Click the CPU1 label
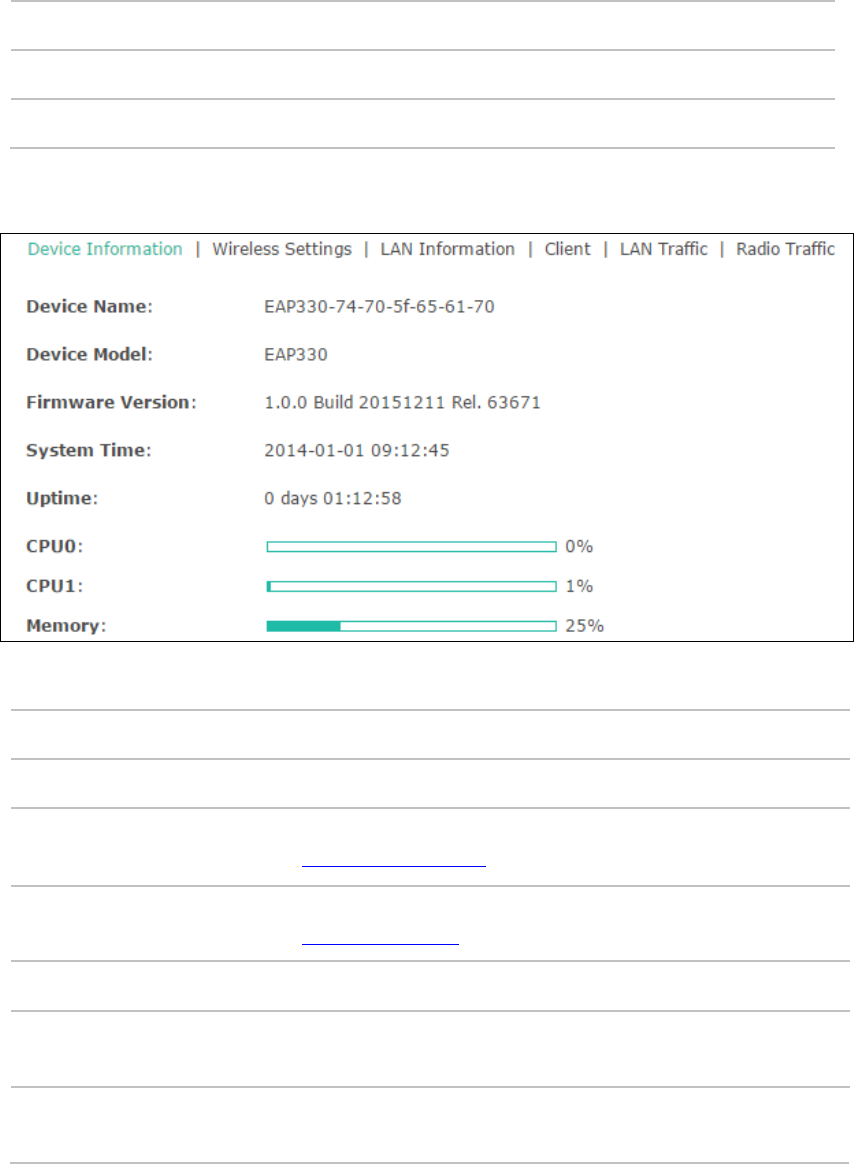 [x=54, y=586]
